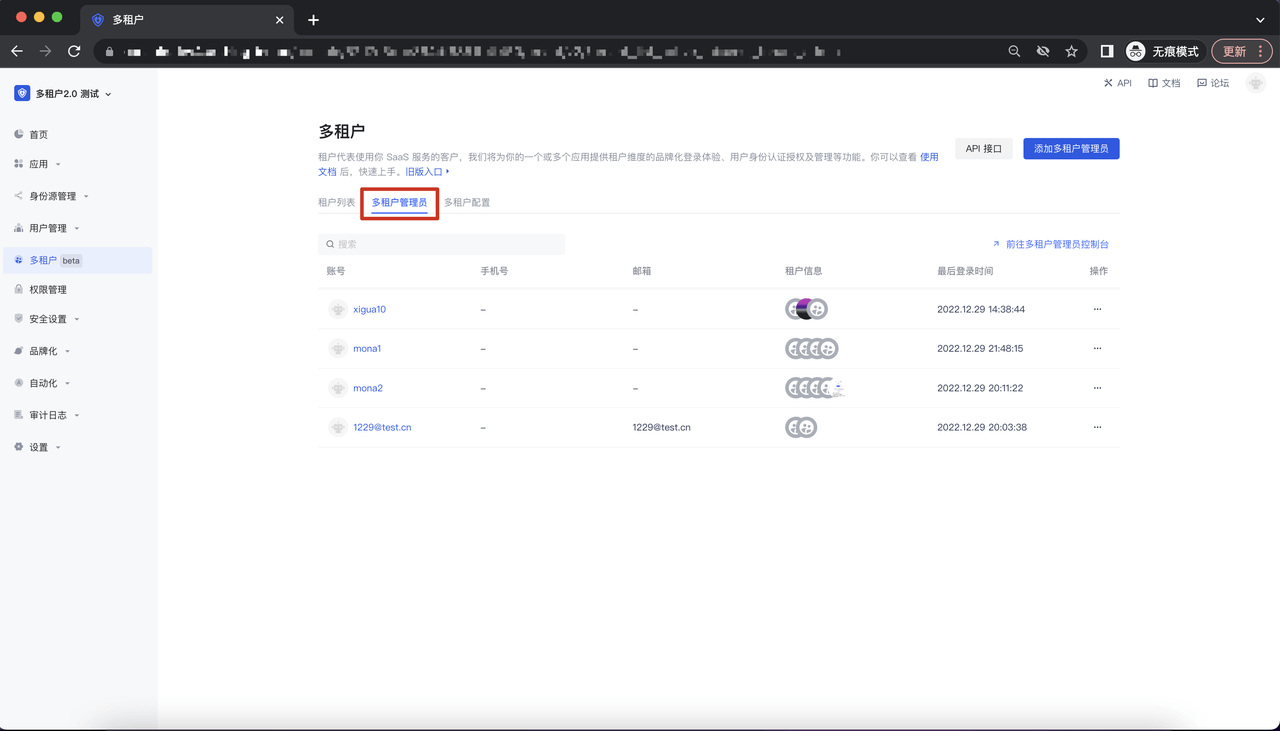Open the actions menu for the mona2 row

point(1097,388)
